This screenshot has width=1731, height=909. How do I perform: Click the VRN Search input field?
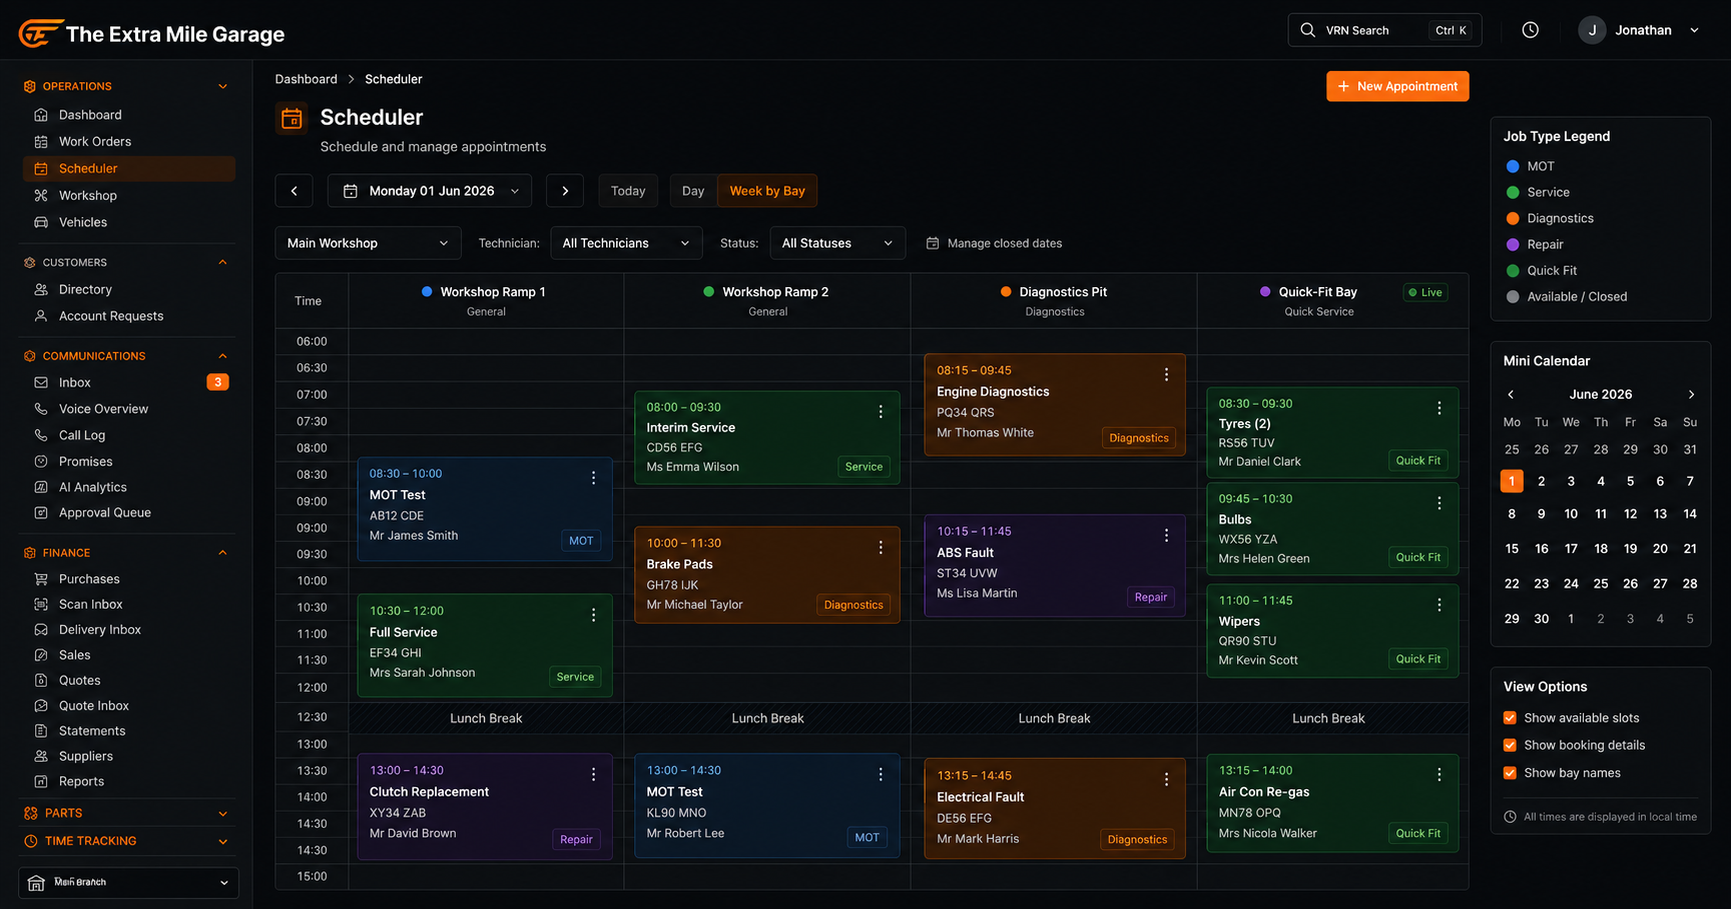pyautogui.click(x=1385, y=30)
